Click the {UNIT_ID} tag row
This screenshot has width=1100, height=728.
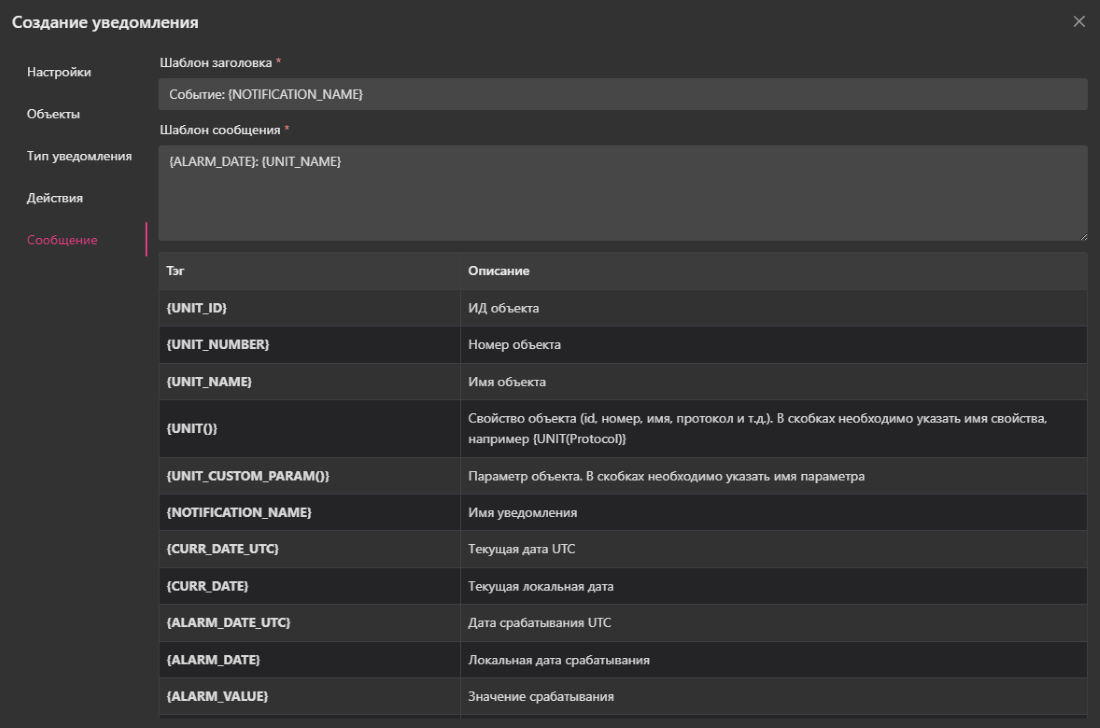pos(204,308)
